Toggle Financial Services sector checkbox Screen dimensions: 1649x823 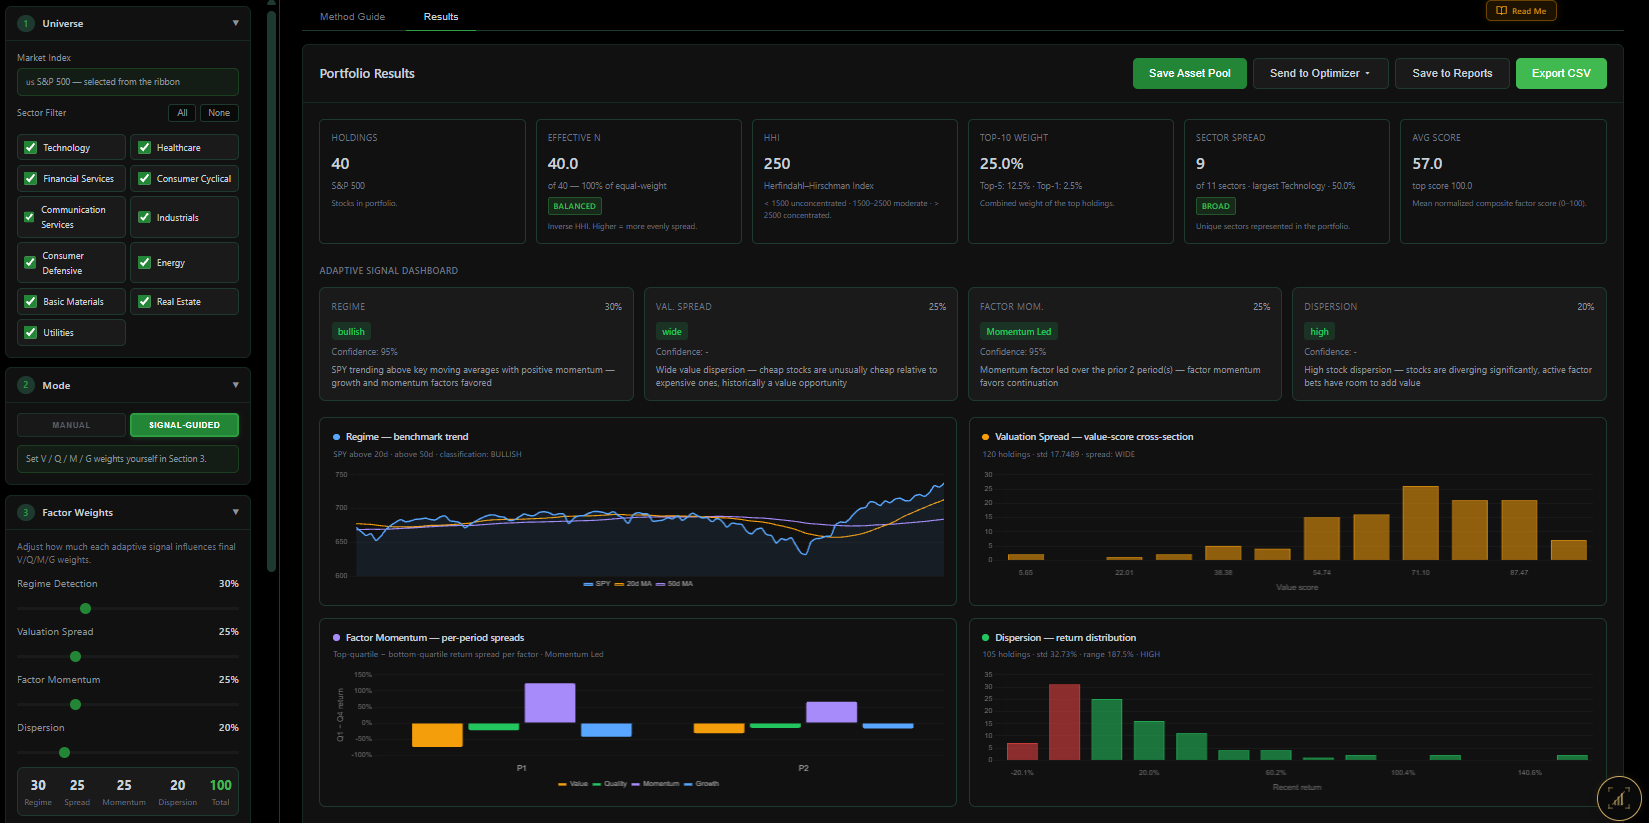[31, 178]
